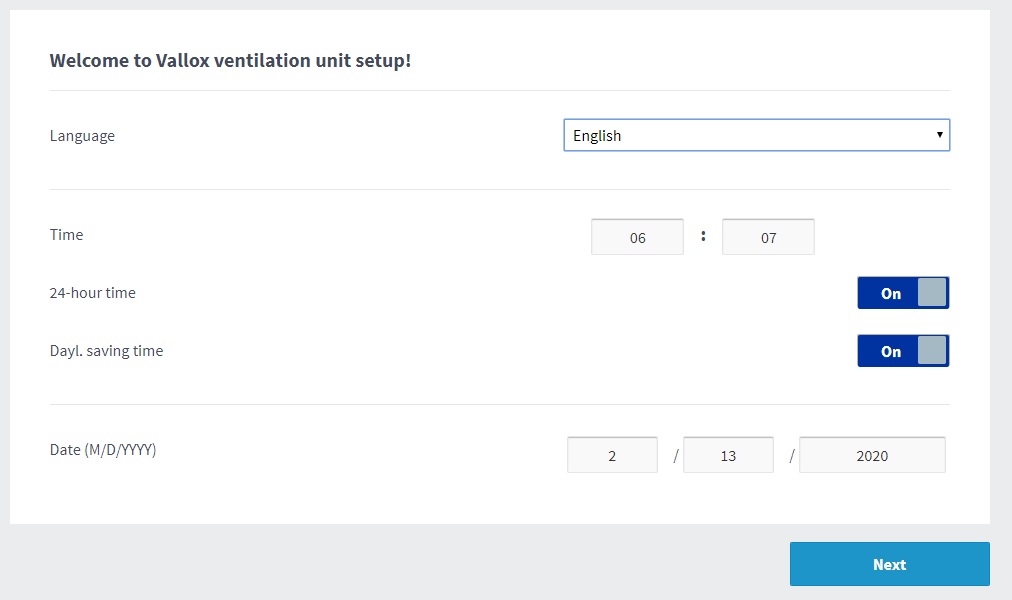Click the Dayl. saving time label
The image size is (1012, 600).
tap(106, 351)
